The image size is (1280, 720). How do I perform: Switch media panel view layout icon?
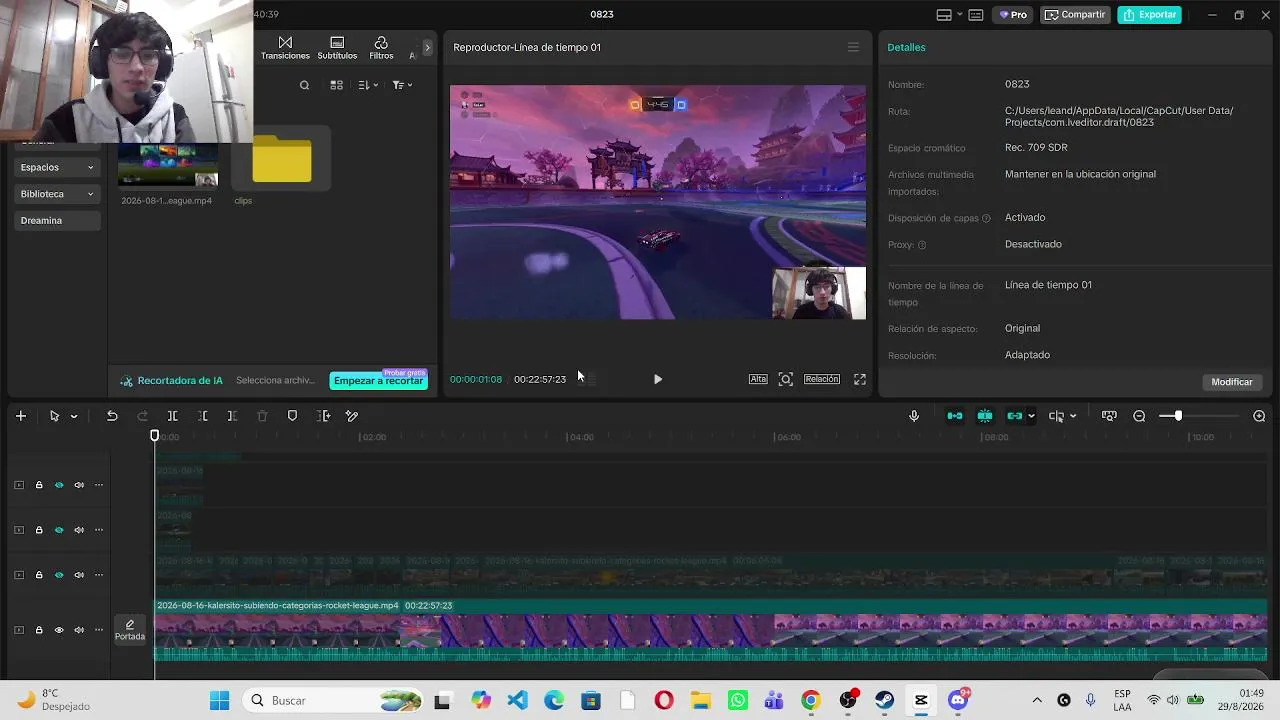coord(336,85)
